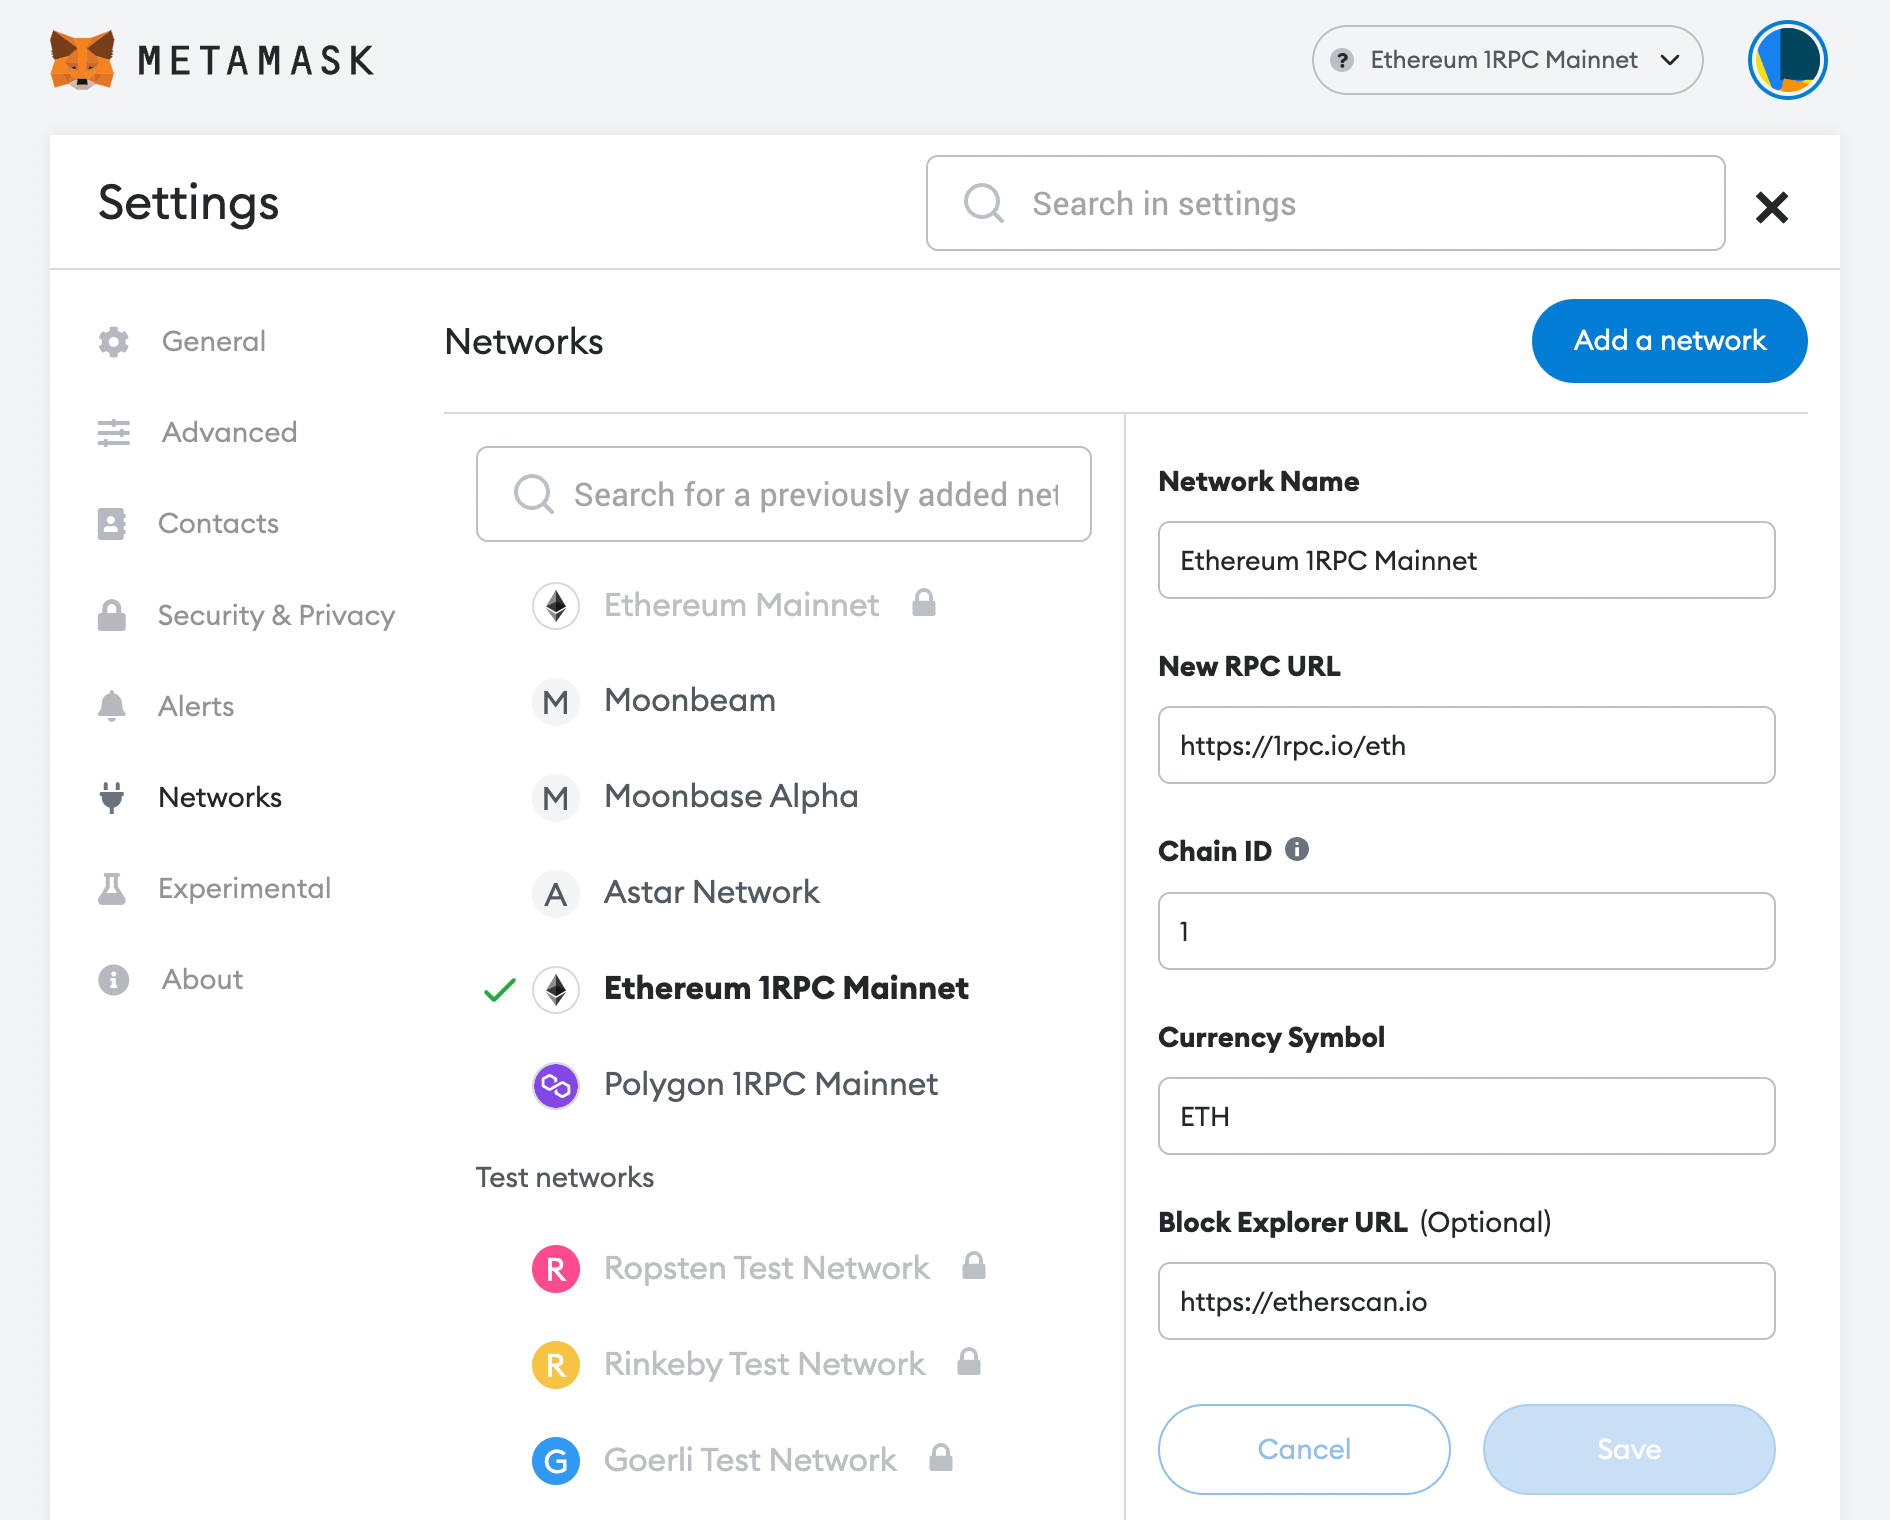
Task: Close the Settings page with the X
Action: coord(1771,207)
